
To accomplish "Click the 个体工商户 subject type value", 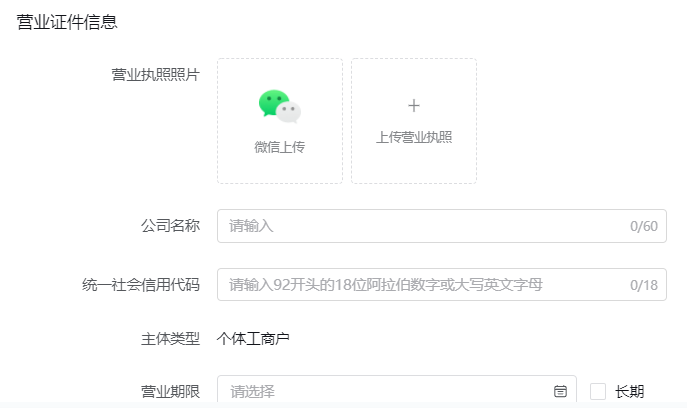I will click(x=253, y=339).
